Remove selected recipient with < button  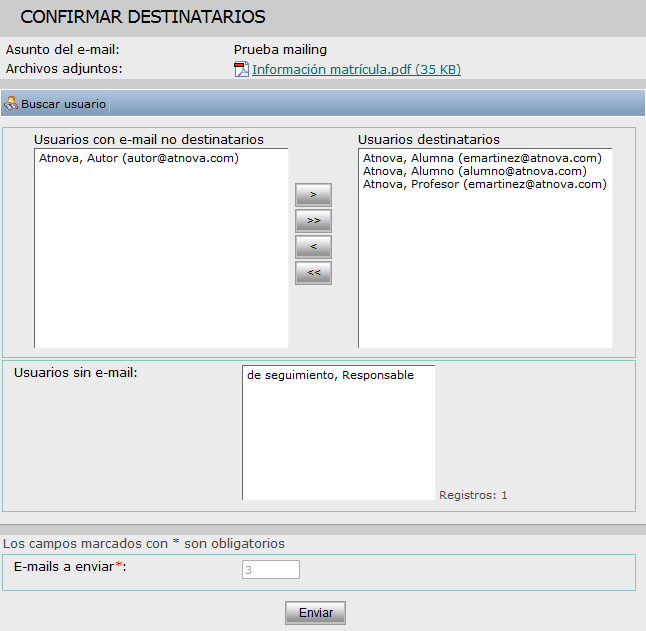coord(314,247)
